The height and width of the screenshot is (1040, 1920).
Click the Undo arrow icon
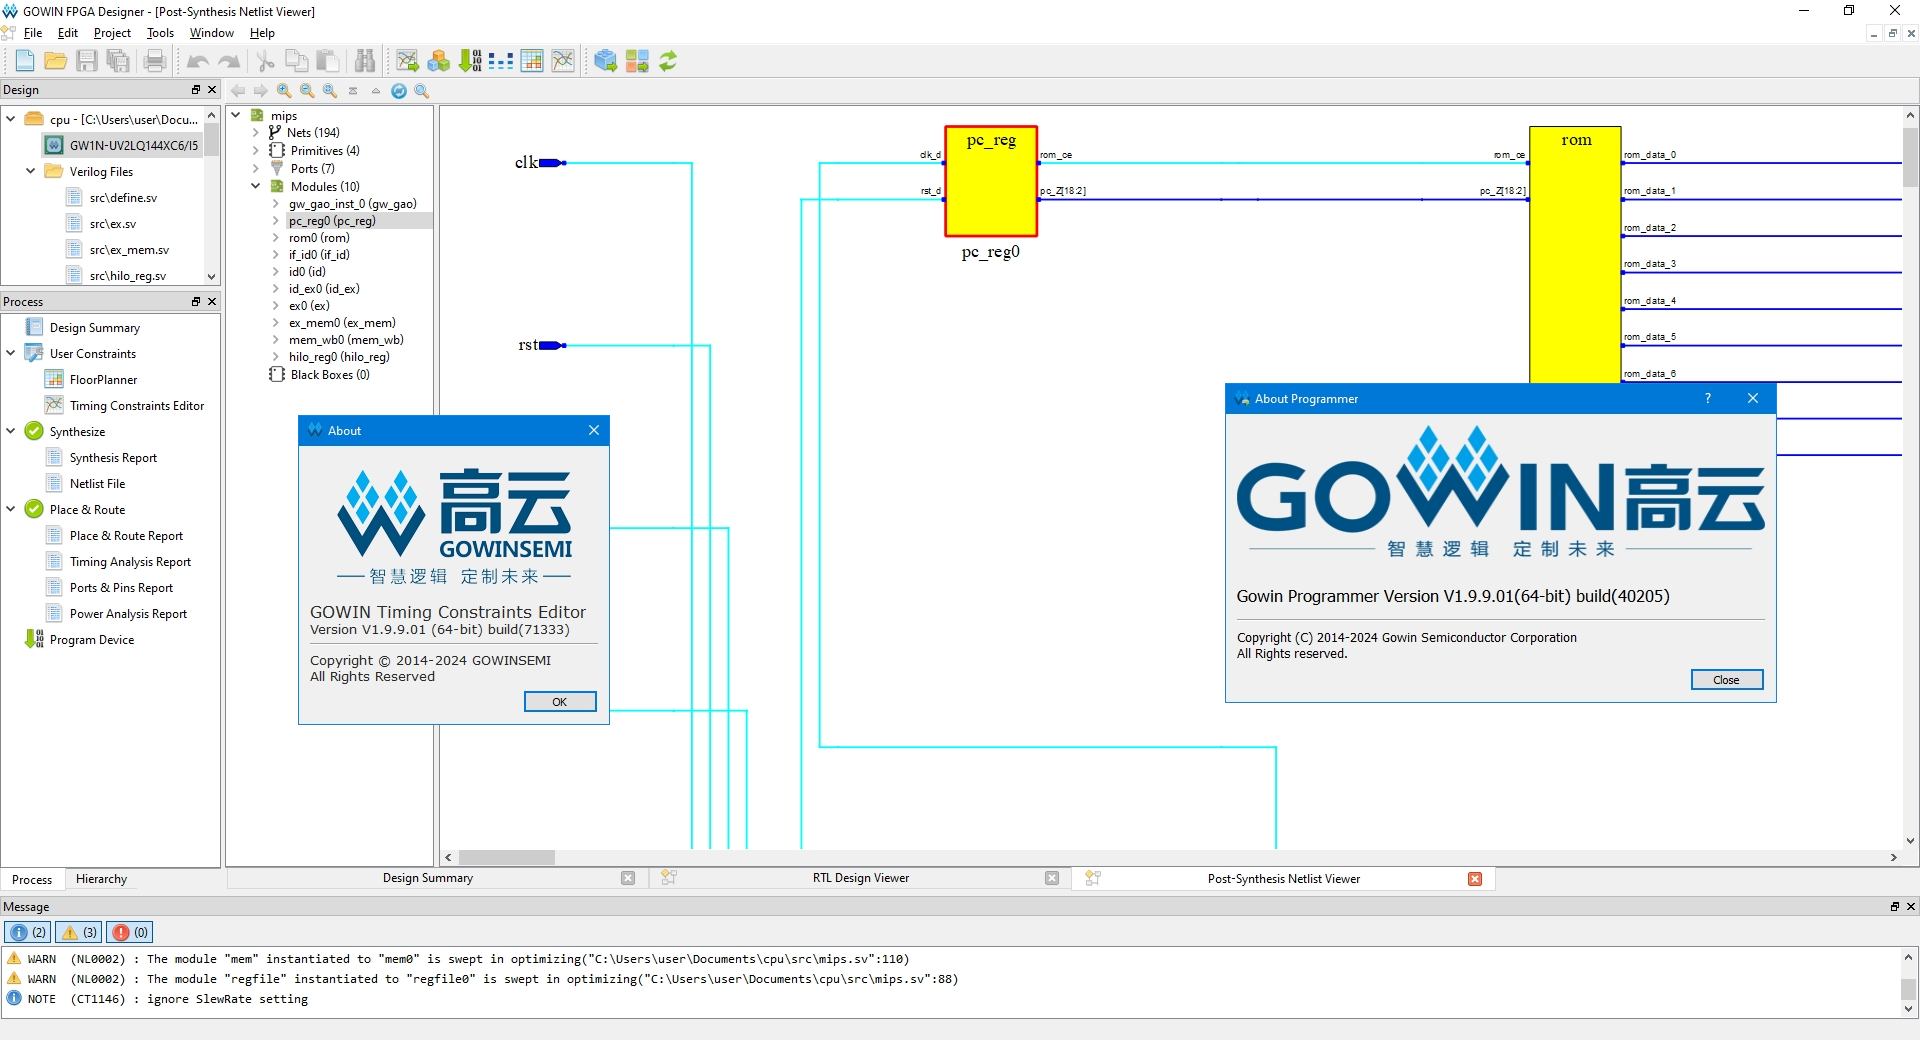(x=198, y=61)
